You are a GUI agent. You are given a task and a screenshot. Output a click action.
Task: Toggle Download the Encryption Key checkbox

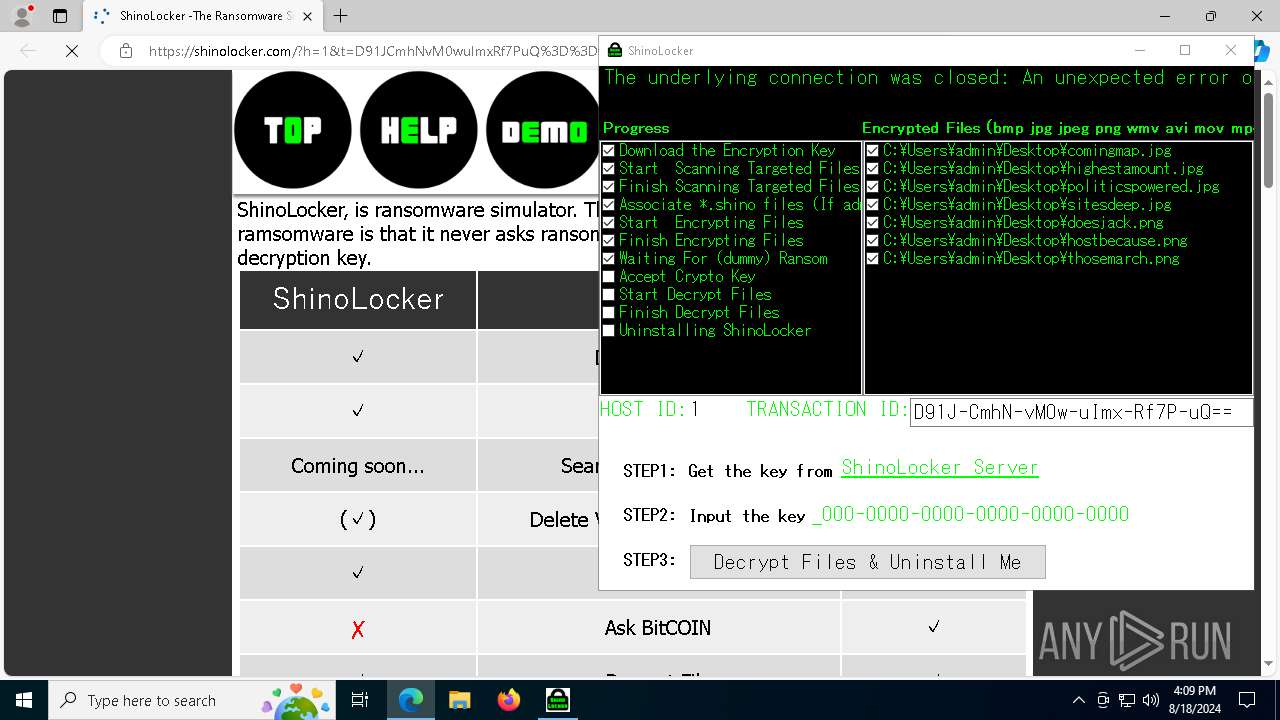pyautogui.click(x=608, y=150)
